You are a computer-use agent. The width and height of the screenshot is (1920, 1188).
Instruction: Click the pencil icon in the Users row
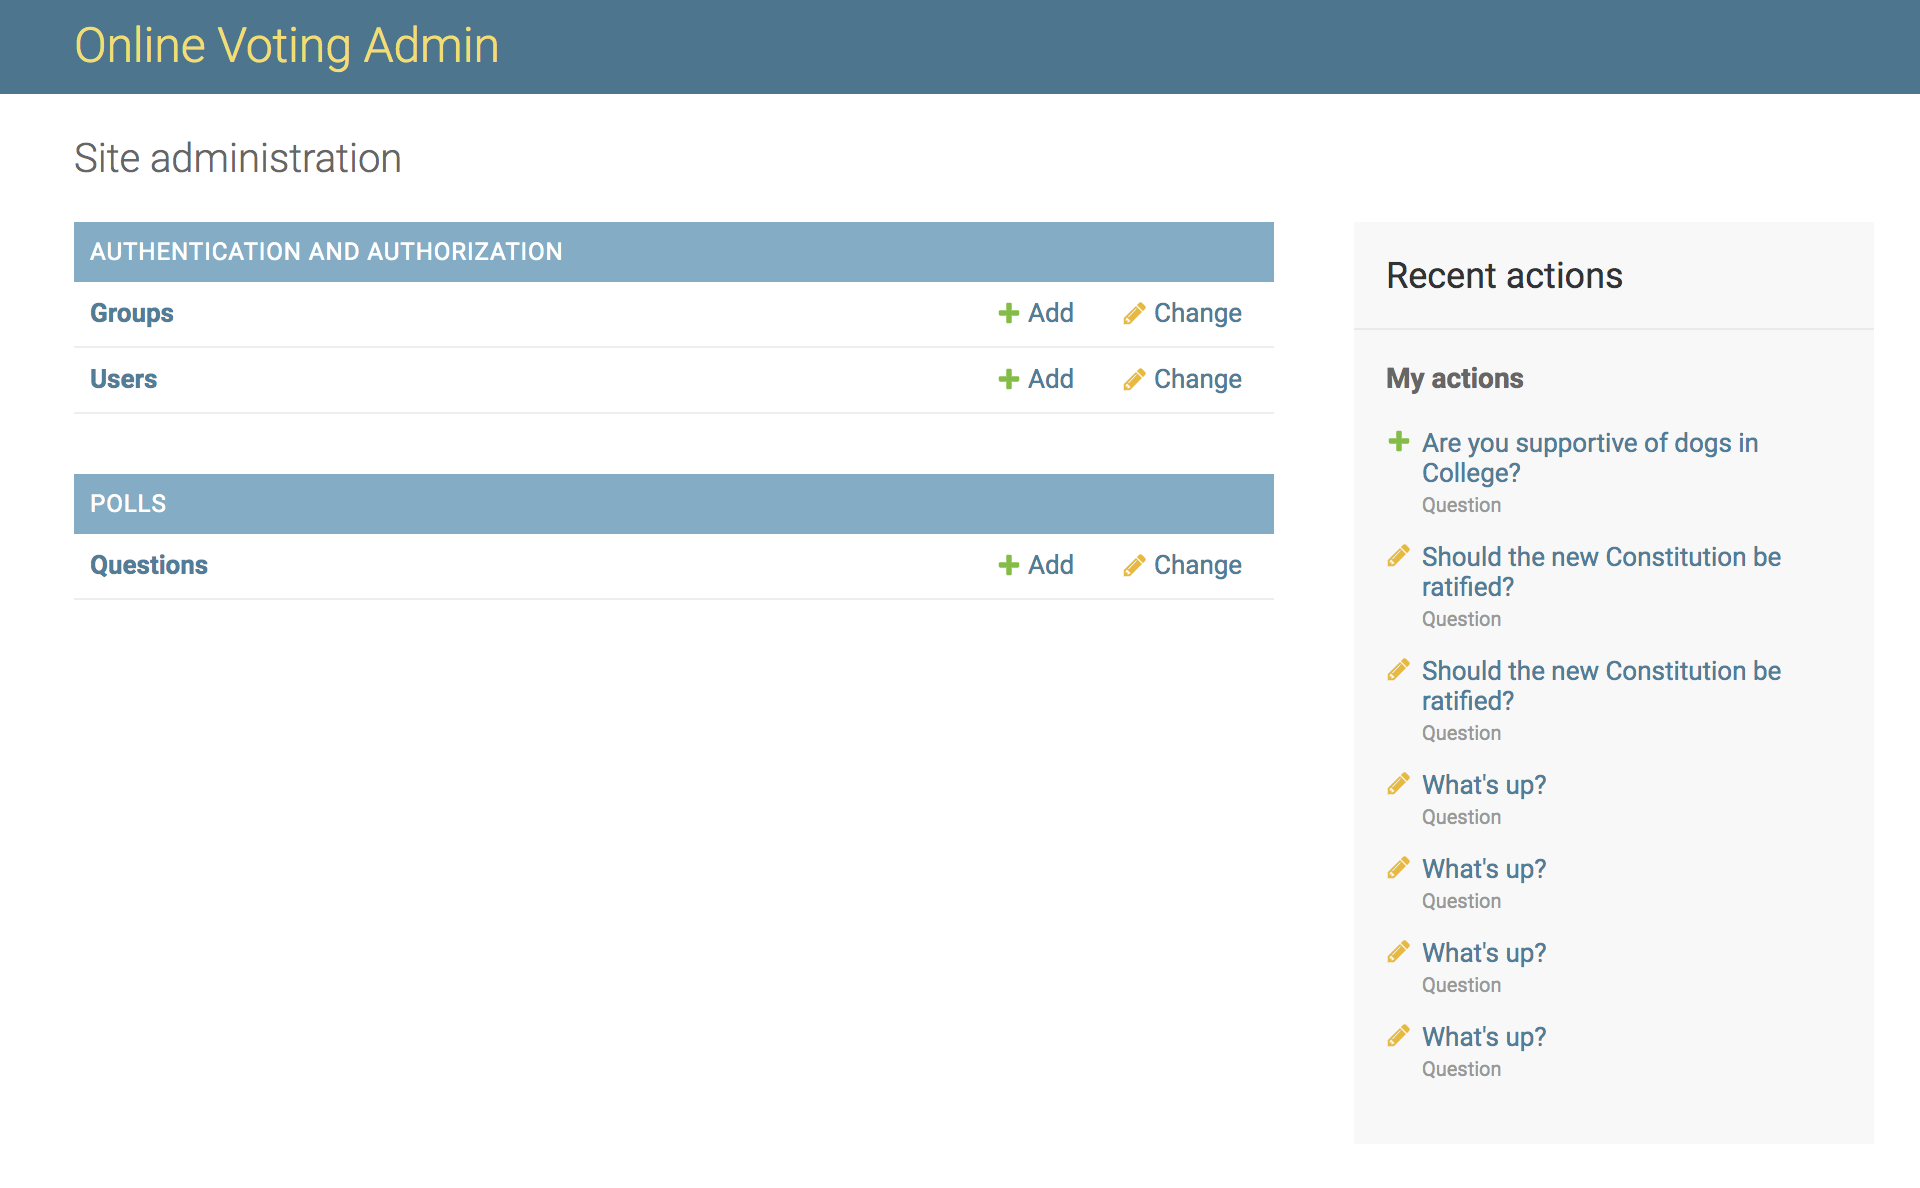[1133, 380]
